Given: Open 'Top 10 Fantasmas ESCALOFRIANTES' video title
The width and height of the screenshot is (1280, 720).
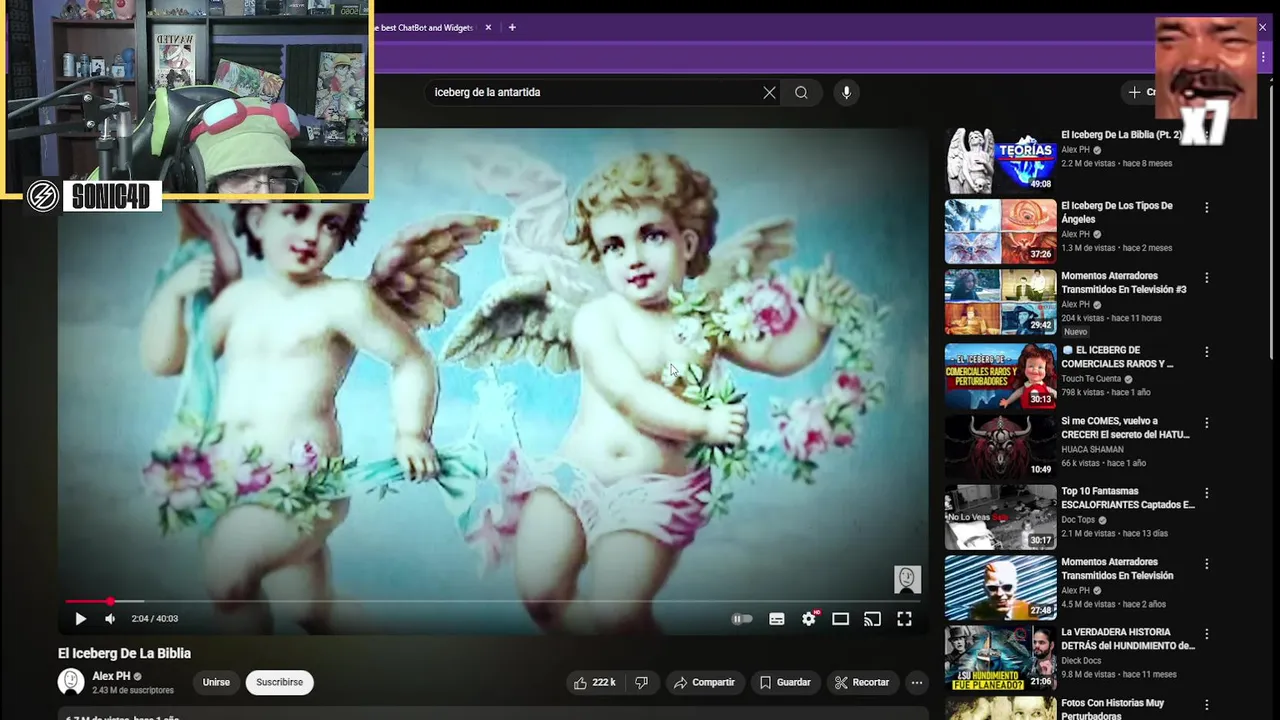Looking at the screenshot, I should [1127, 498].
